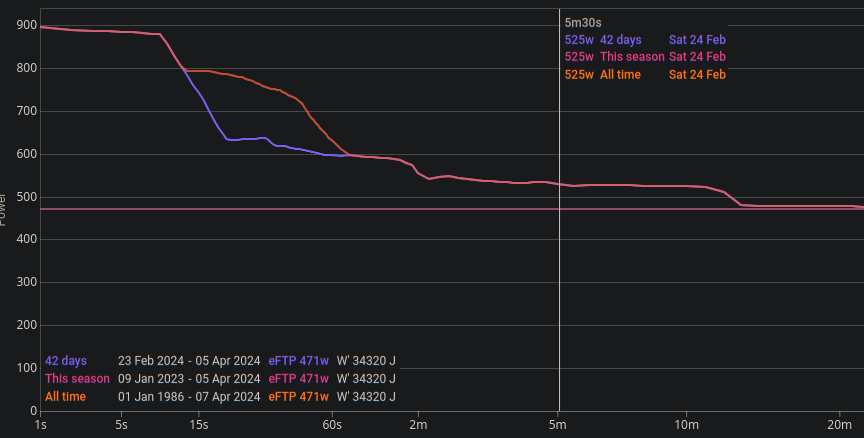The height and width of the screenshot is (438, 864).
Task: Select the 01 Jan 1986 - 07 Apr 2024 range
Action: tap(189, 397)
